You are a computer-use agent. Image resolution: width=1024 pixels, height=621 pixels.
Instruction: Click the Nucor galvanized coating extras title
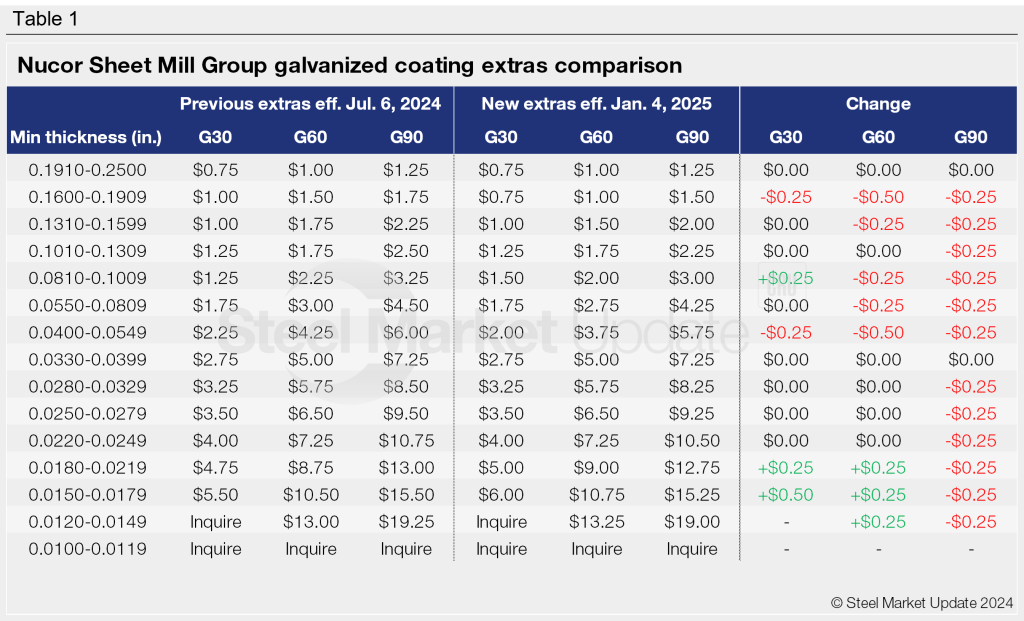point(349,66)
